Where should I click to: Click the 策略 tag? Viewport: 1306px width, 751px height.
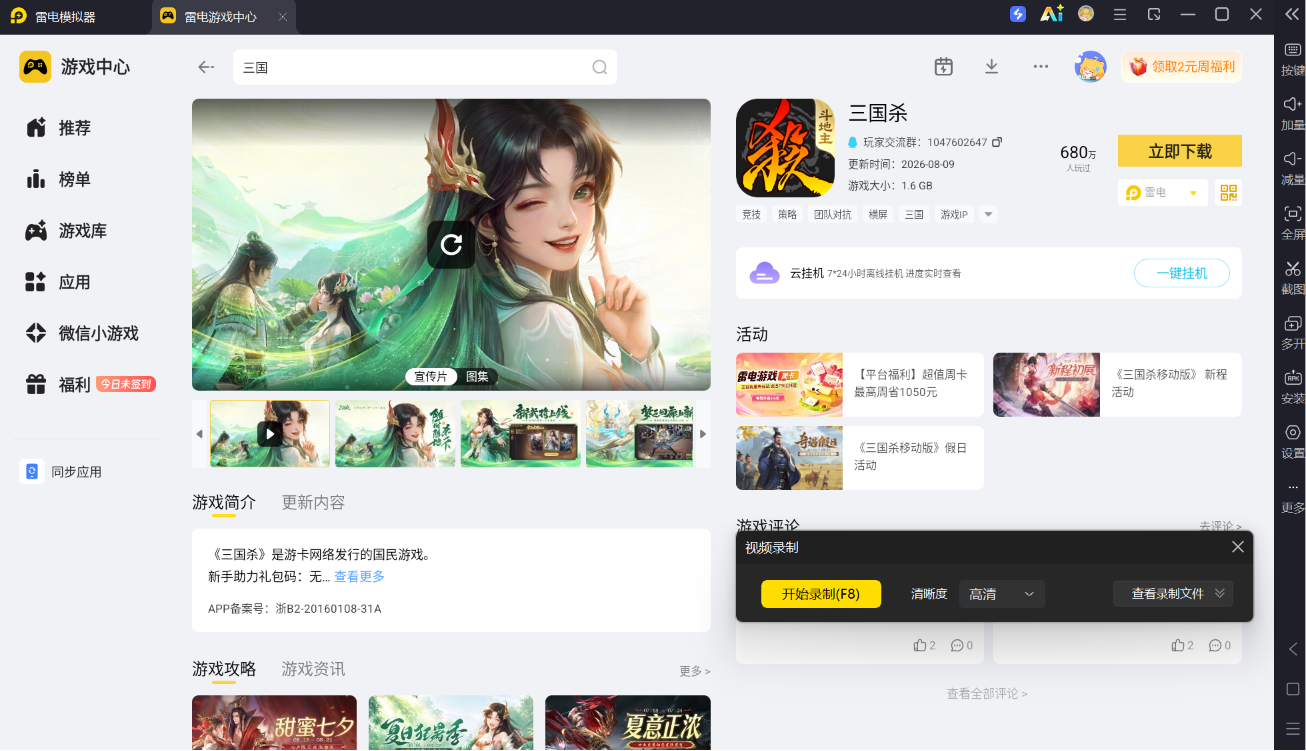[x=788, y=214]
